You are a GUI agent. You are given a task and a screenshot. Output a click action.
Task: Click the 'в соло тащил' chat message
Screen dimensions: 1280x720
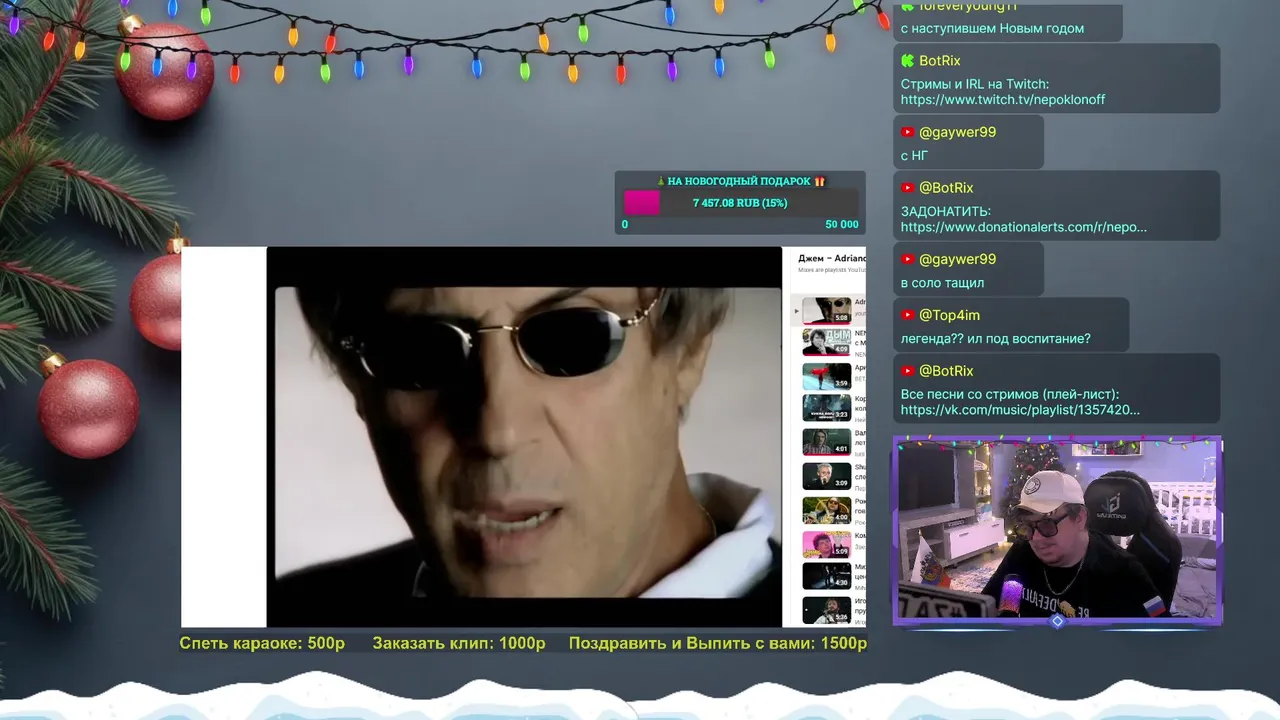pos(942,283)
